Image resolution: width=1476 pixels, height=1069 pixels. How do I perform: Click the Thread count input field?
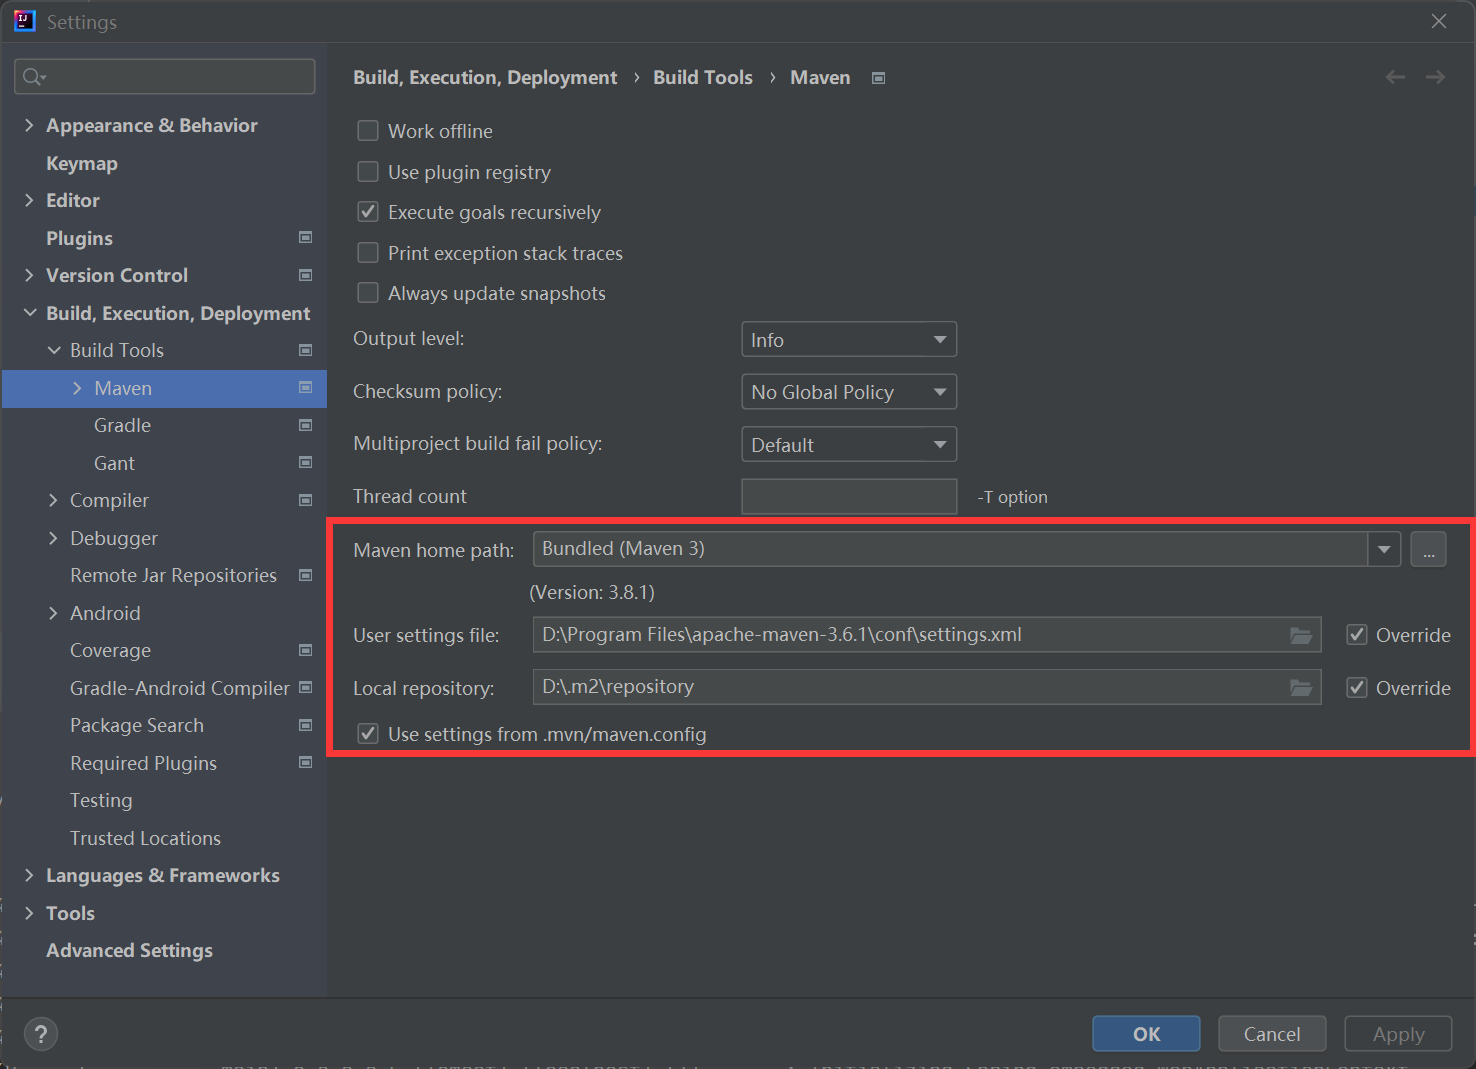pos(849,496)
